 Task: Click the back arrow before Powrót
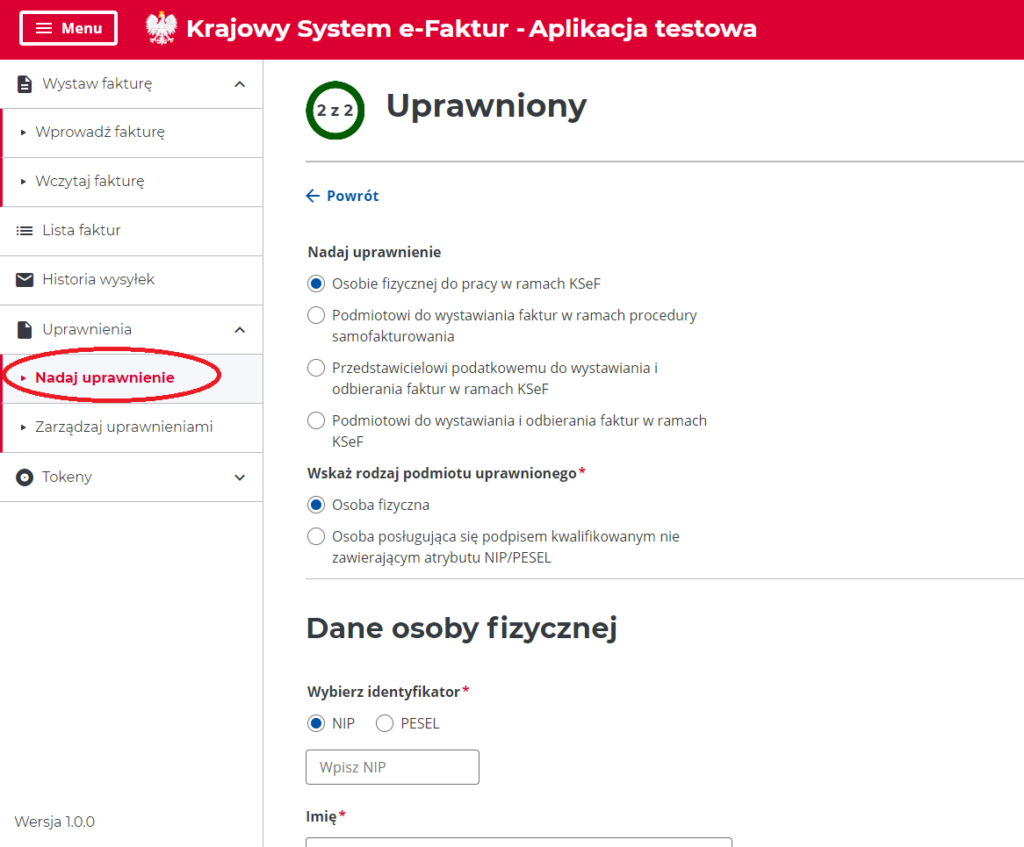313,196
